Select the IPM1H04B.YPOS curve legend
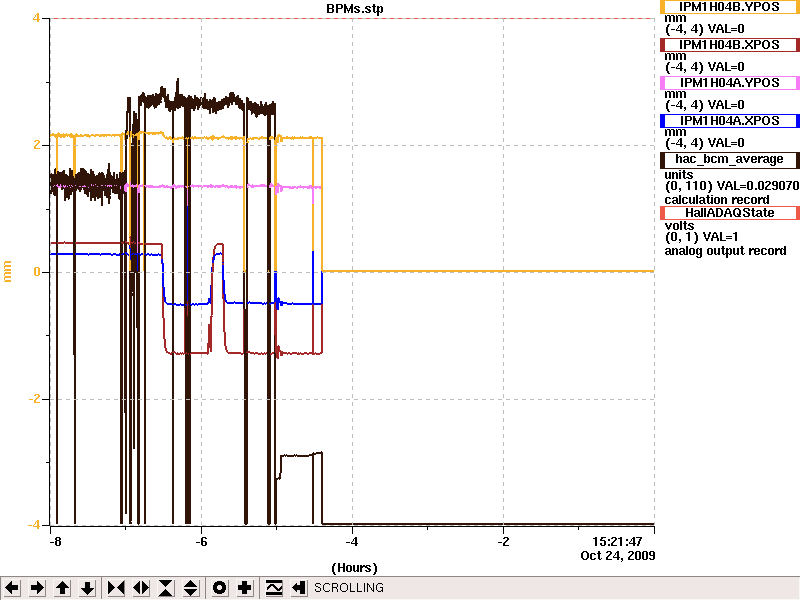Screen dimensions: 800x600 (730, 7)
